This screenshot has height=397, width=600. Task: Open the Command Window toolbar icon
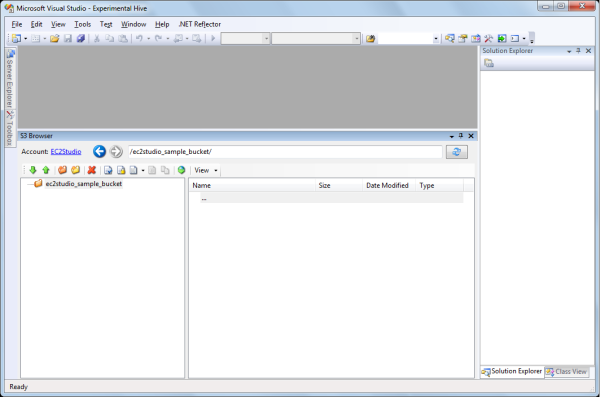point(515,38)
